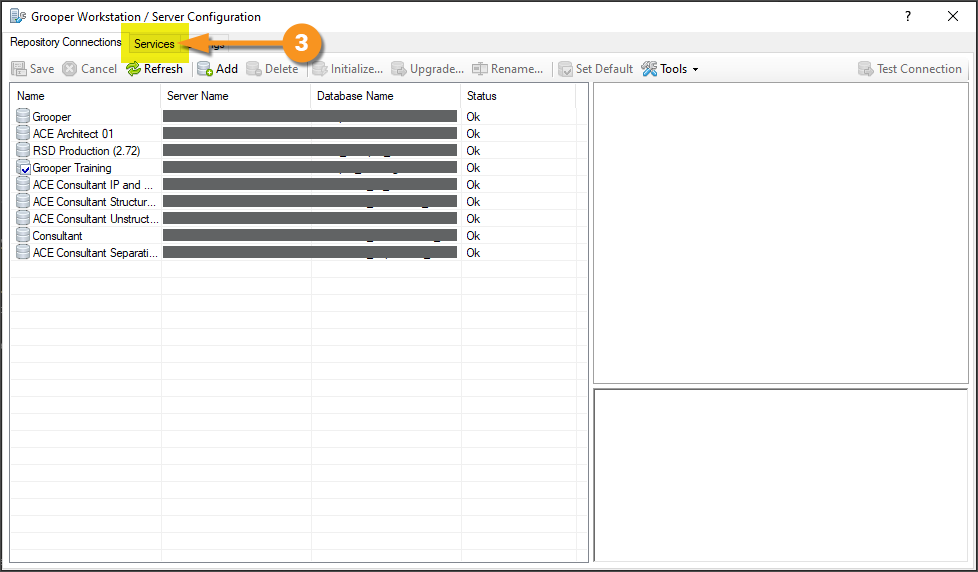
Task: Click the Initialize... toolbar button
Action: (x=347, y=69)
